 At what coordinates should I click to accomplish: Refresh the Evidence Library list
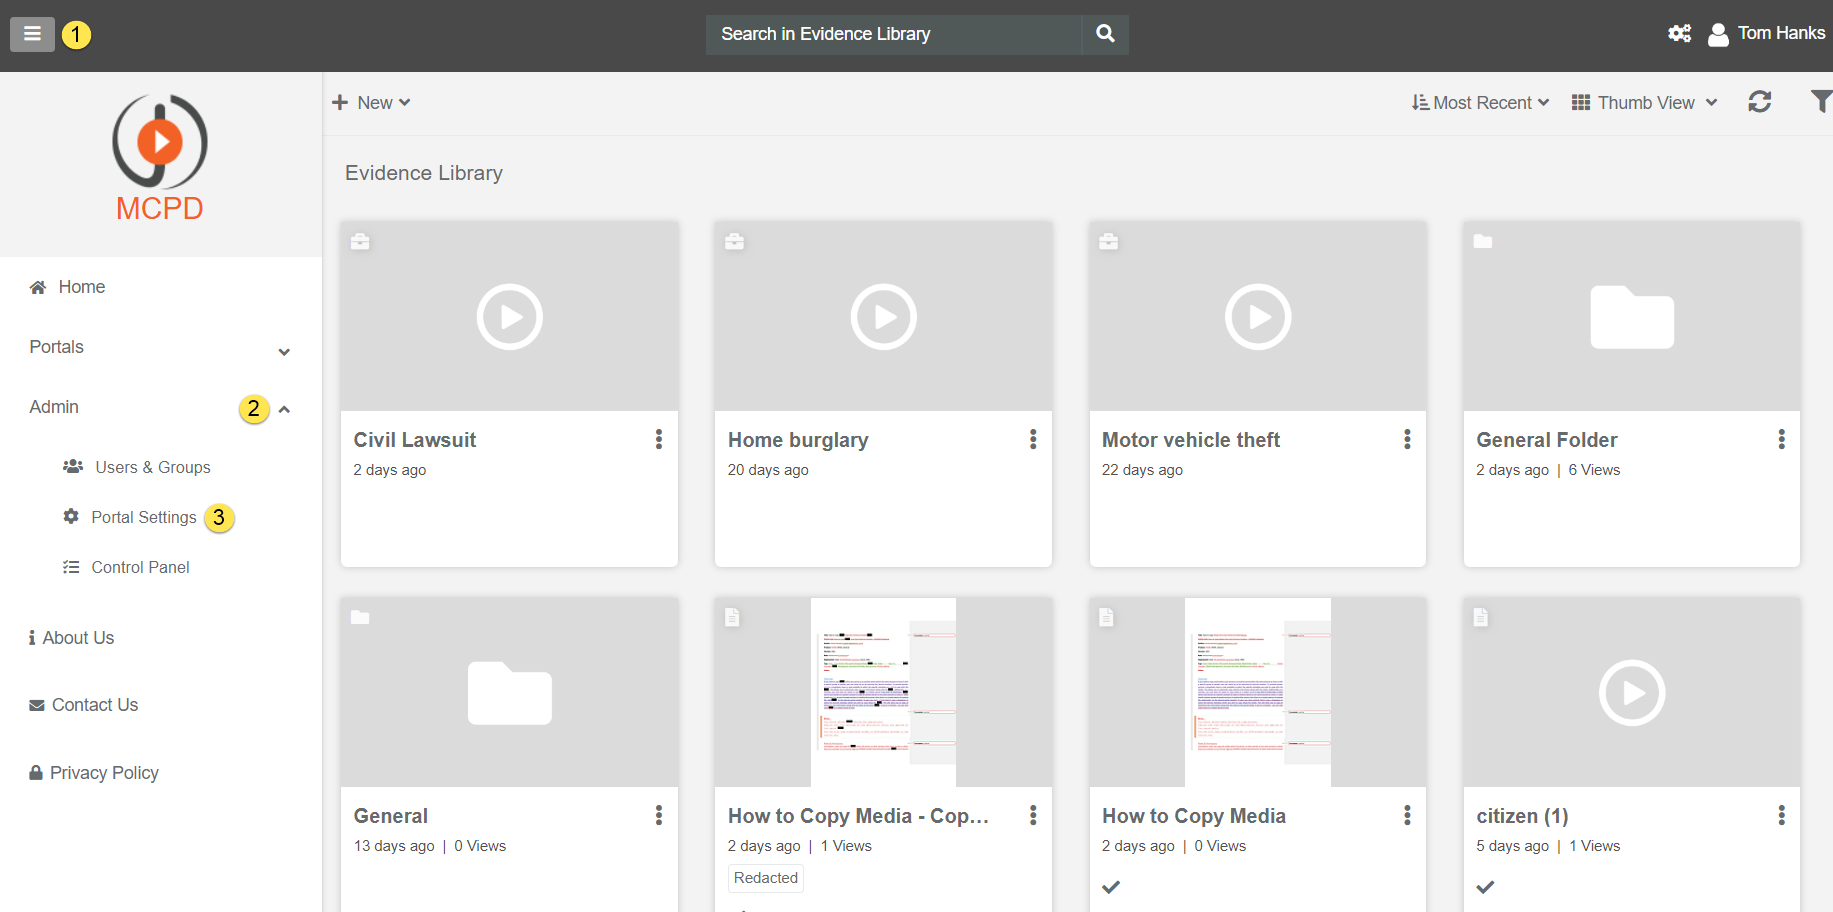click(x=1759, y=102)
